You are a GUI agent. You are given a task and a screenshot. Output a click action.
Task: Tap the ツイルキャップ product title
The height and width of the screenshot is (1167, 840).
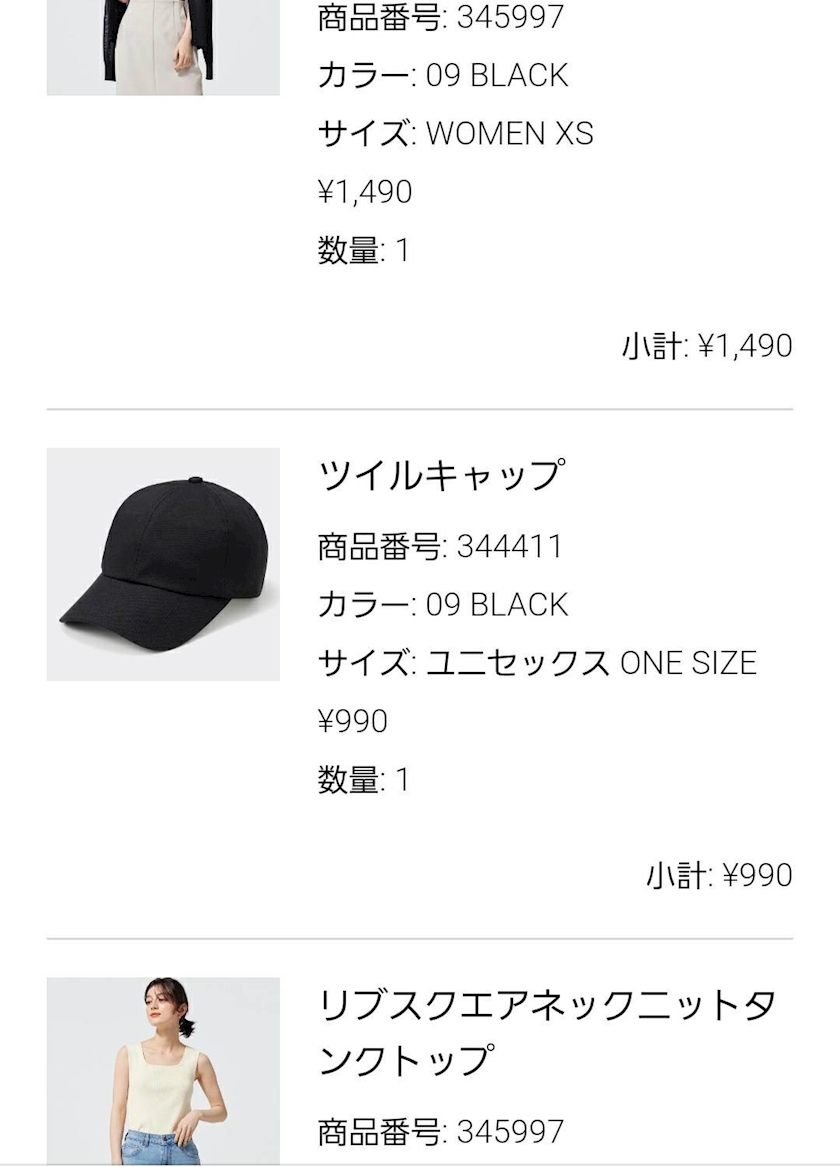tap(440, 475)
